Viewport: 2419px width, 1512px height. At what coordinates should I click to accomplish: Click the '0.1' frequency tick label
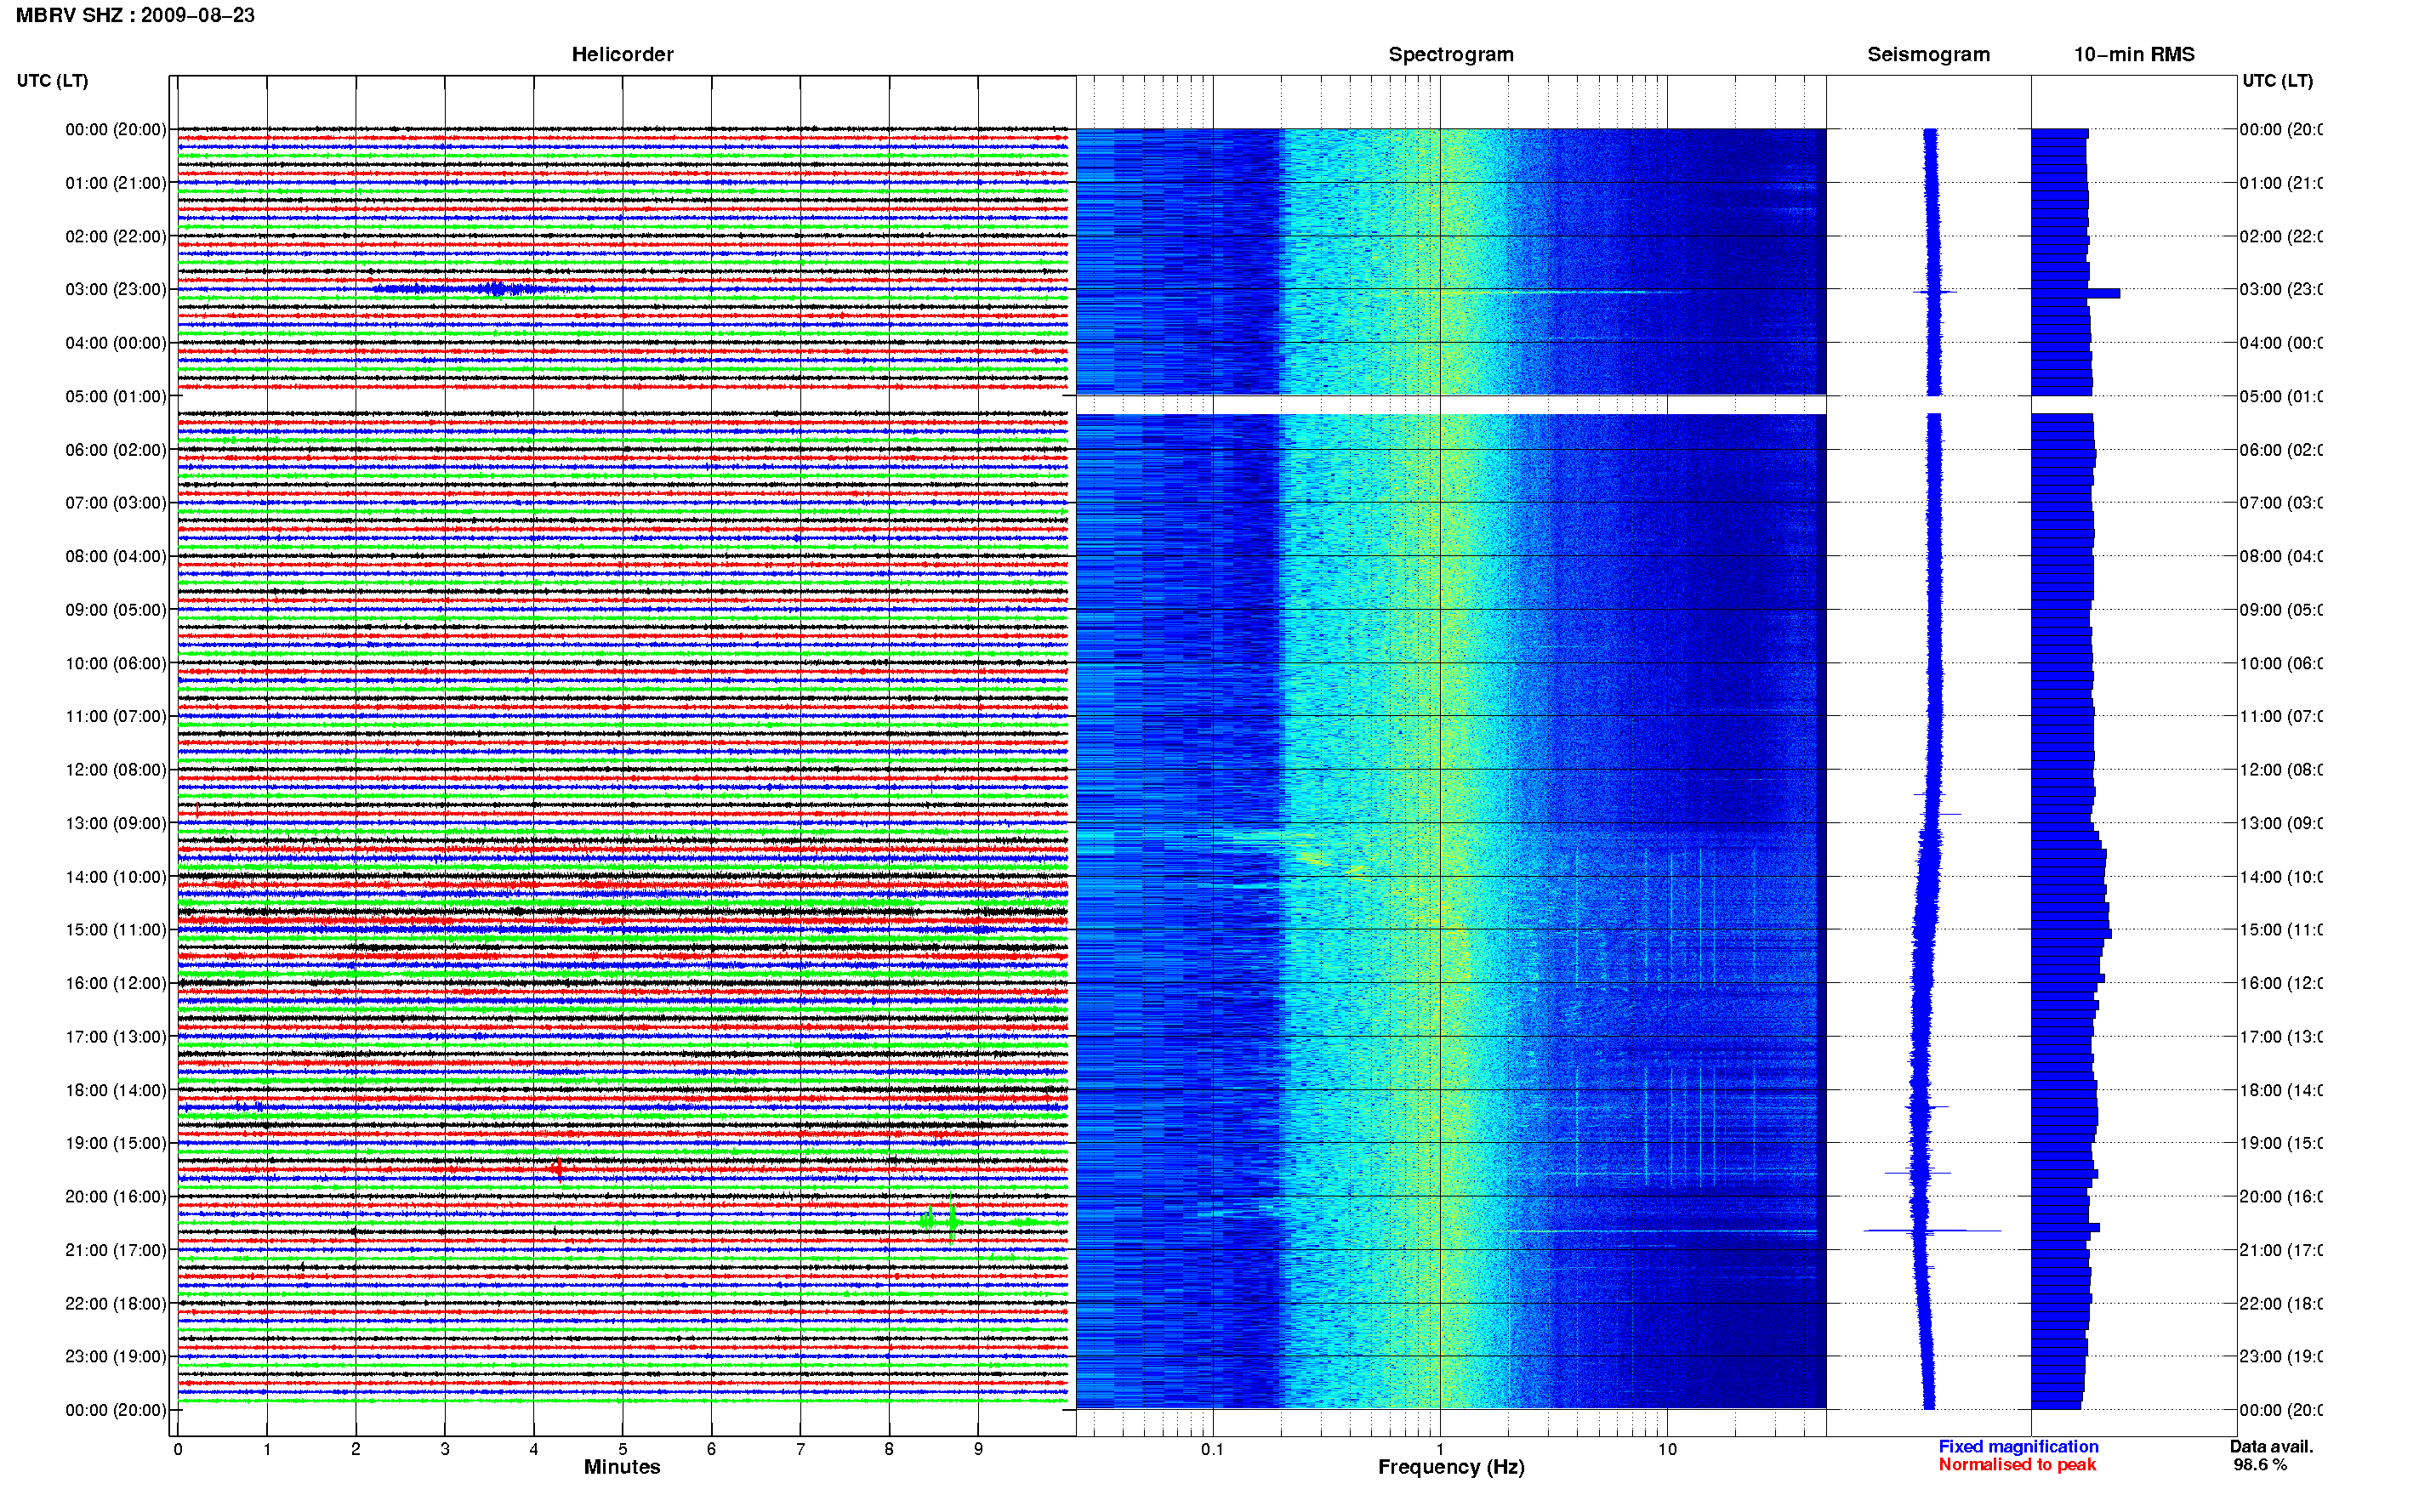point(1212,1449)
